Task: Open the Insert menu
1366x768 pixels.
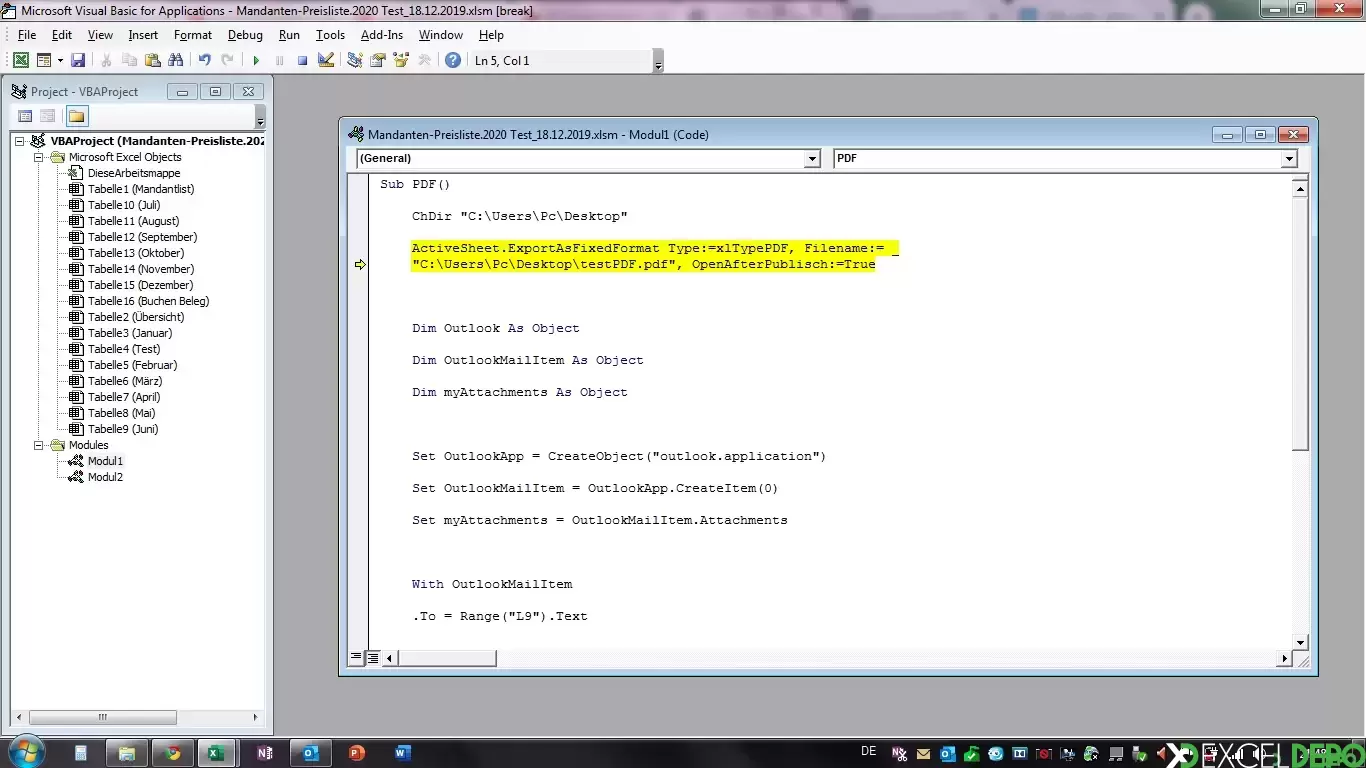Action: point(143,34)
